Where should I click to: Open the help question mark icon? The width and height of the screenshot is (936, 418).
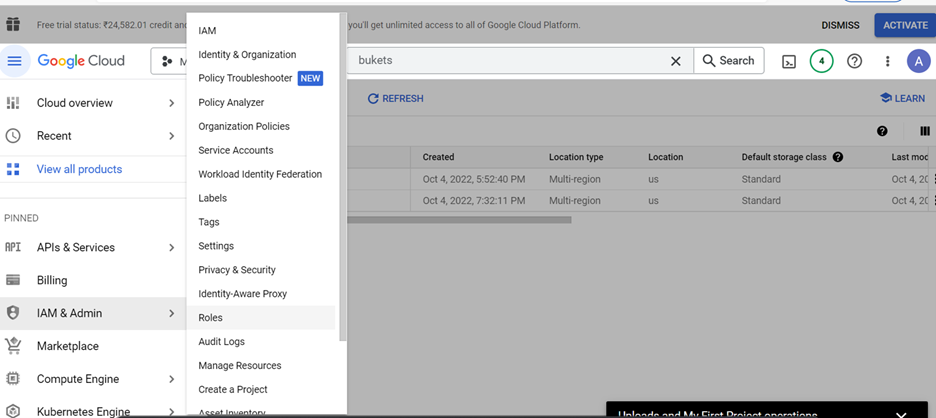coord(854,61)
